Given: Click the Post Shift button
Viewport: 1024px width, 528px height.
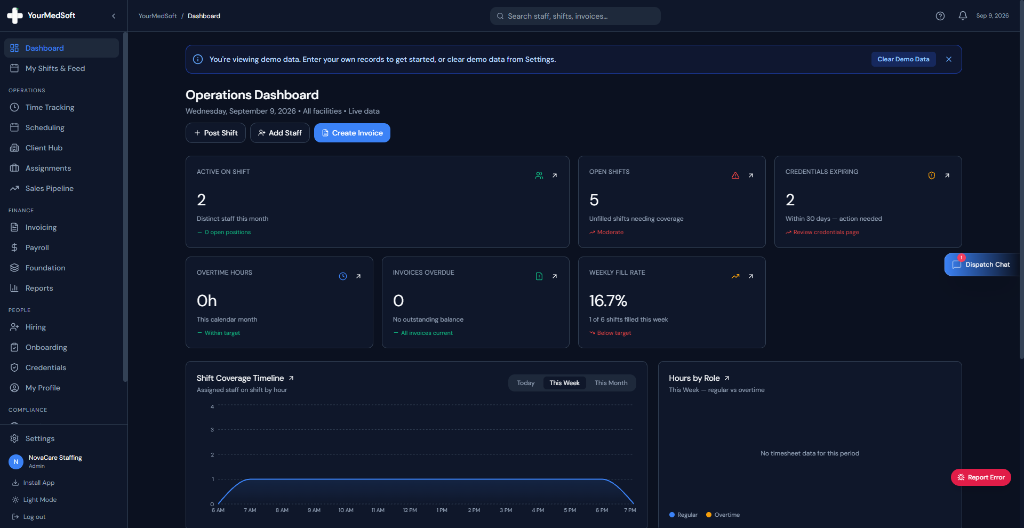Looking at the screenshot, I should (x=216, y=133).
